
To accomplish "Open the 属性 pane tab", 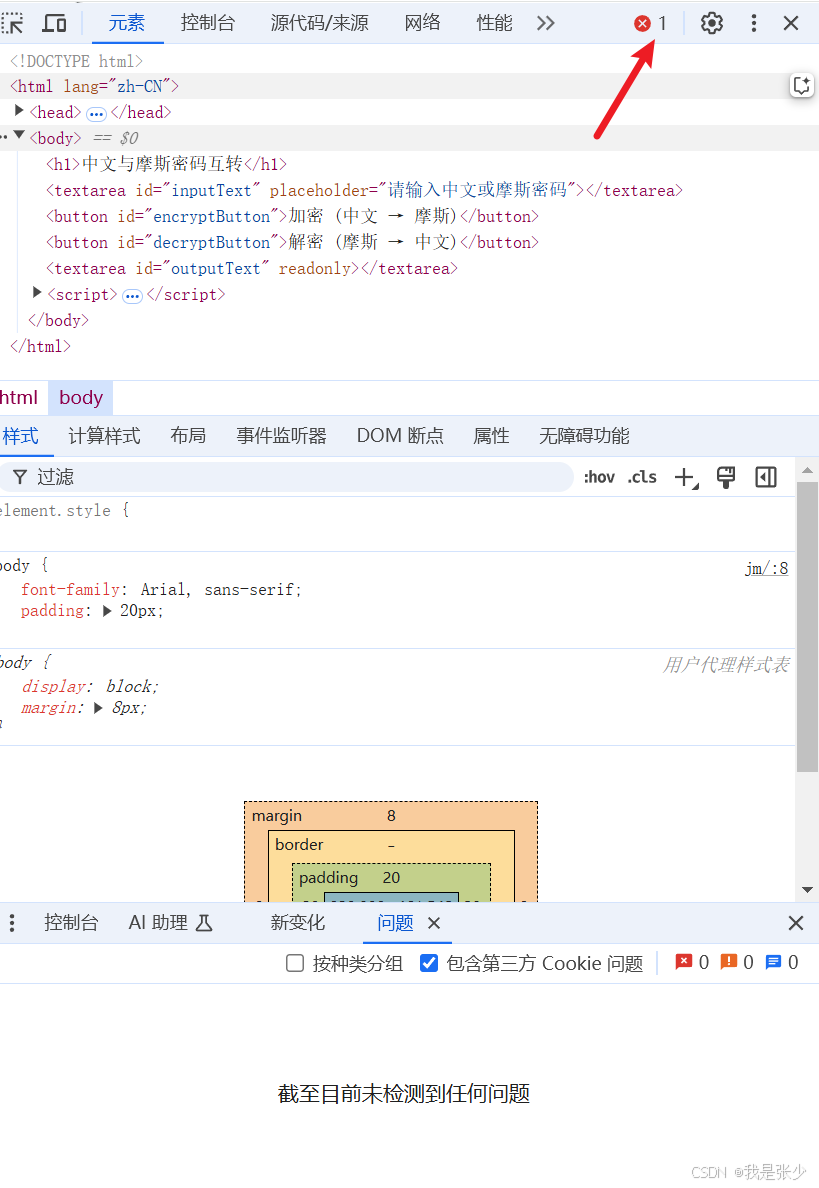I will click(491, 436).
